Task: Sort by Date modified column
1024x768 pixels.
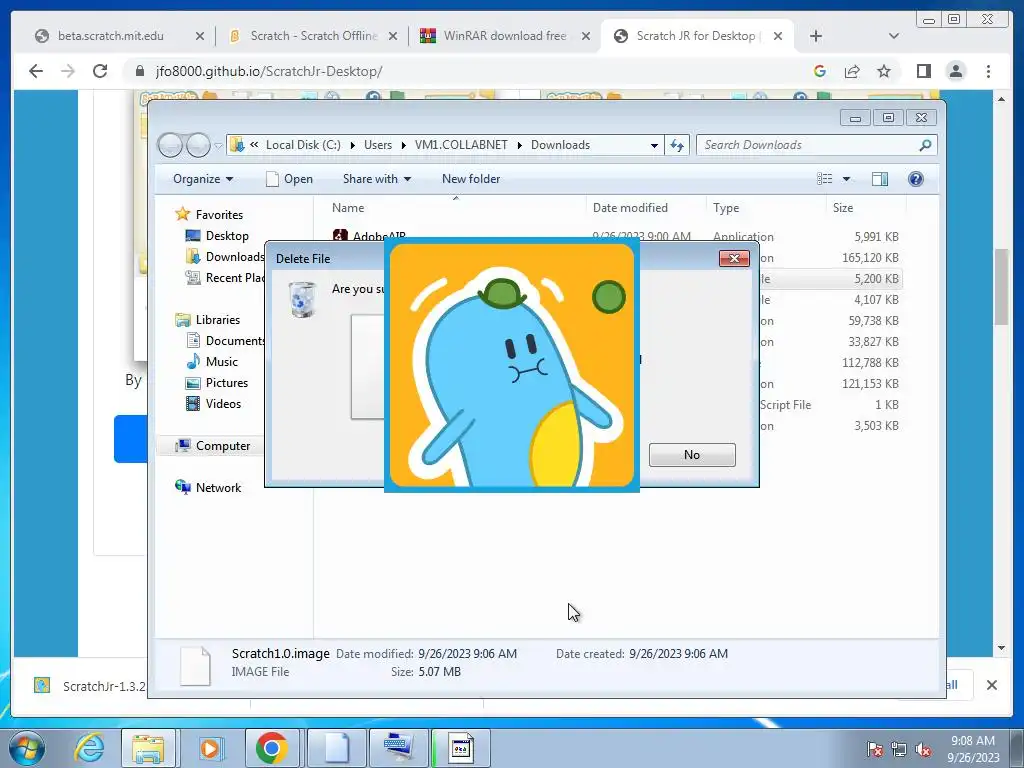Action: [x=630, y=208]
